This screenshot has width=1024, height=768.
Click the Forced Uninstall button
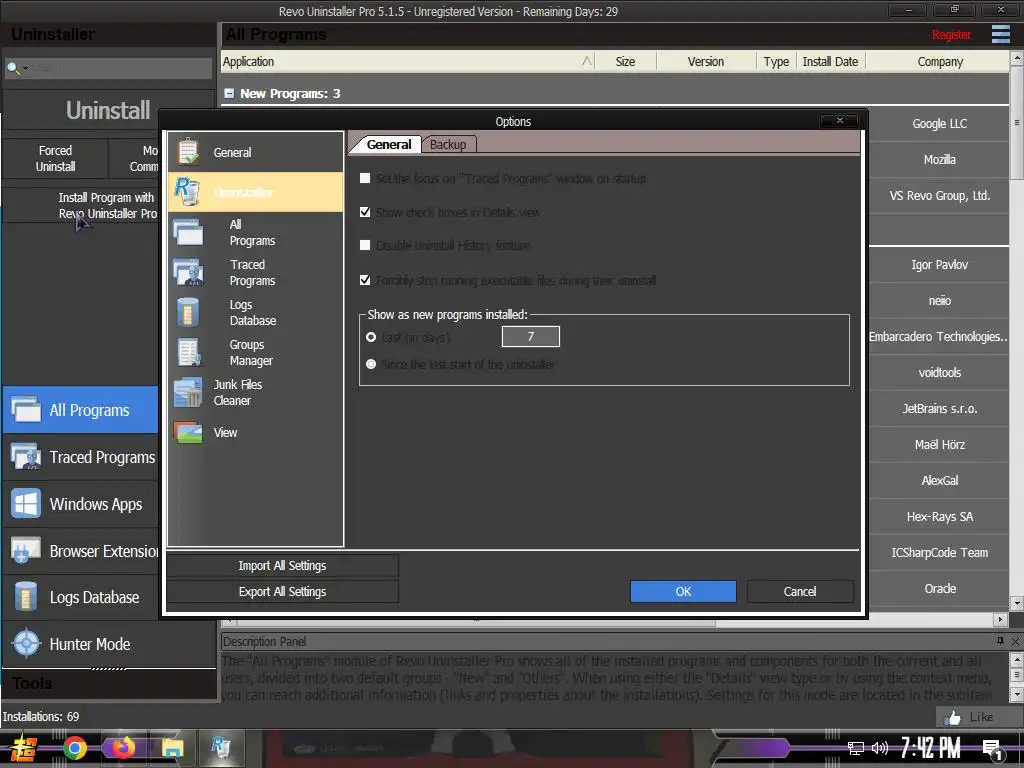pyautogui.click(x=56, y=158)
